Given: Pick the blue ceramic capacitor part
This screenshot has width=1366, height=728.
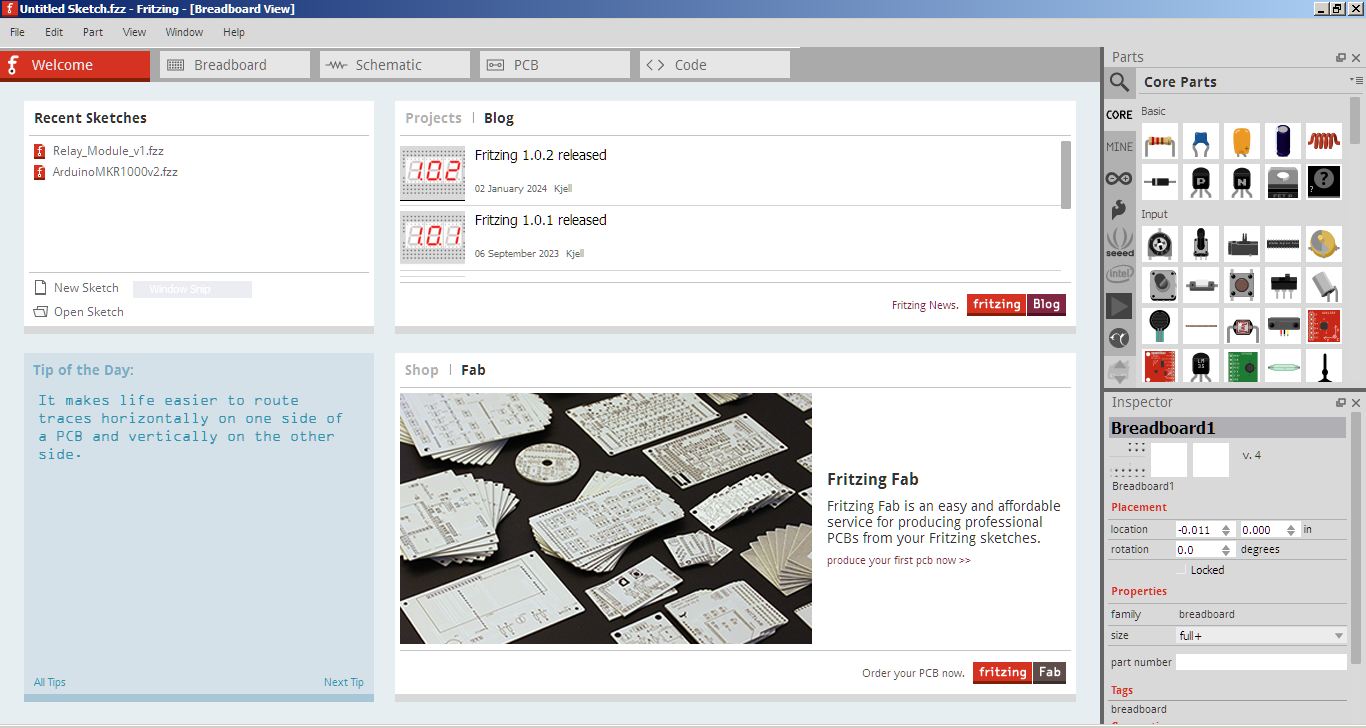Looking at the screenshot, I should coord(1200,142).
